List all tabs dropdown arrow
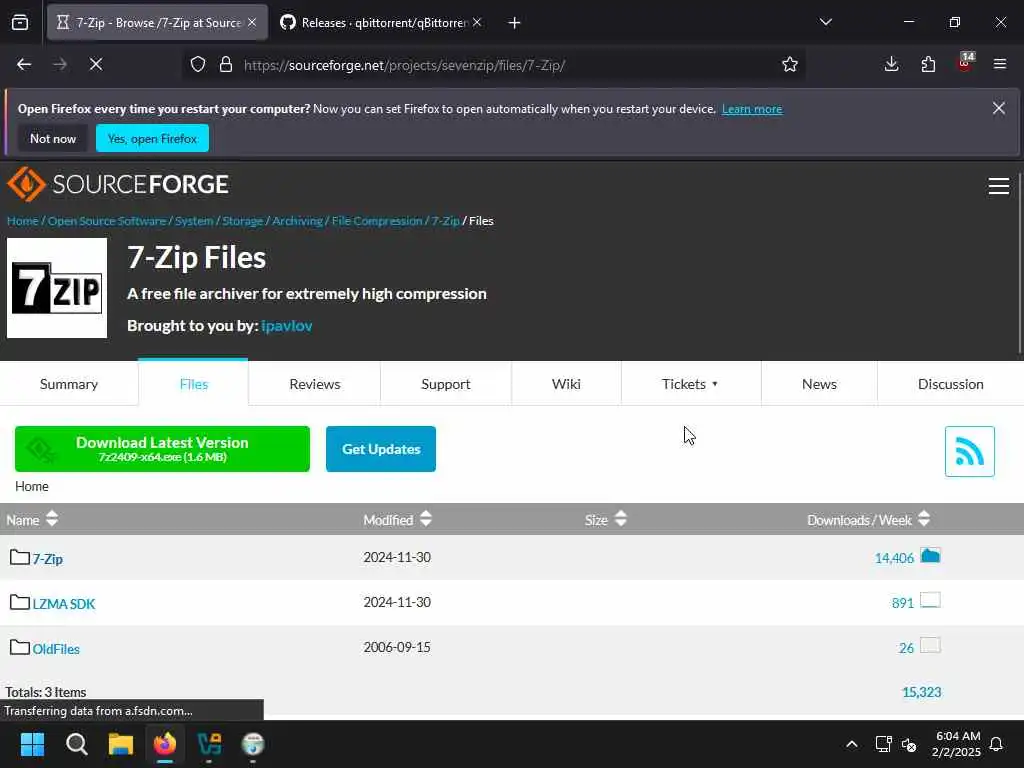The image size is (1024, 768). 825,22
